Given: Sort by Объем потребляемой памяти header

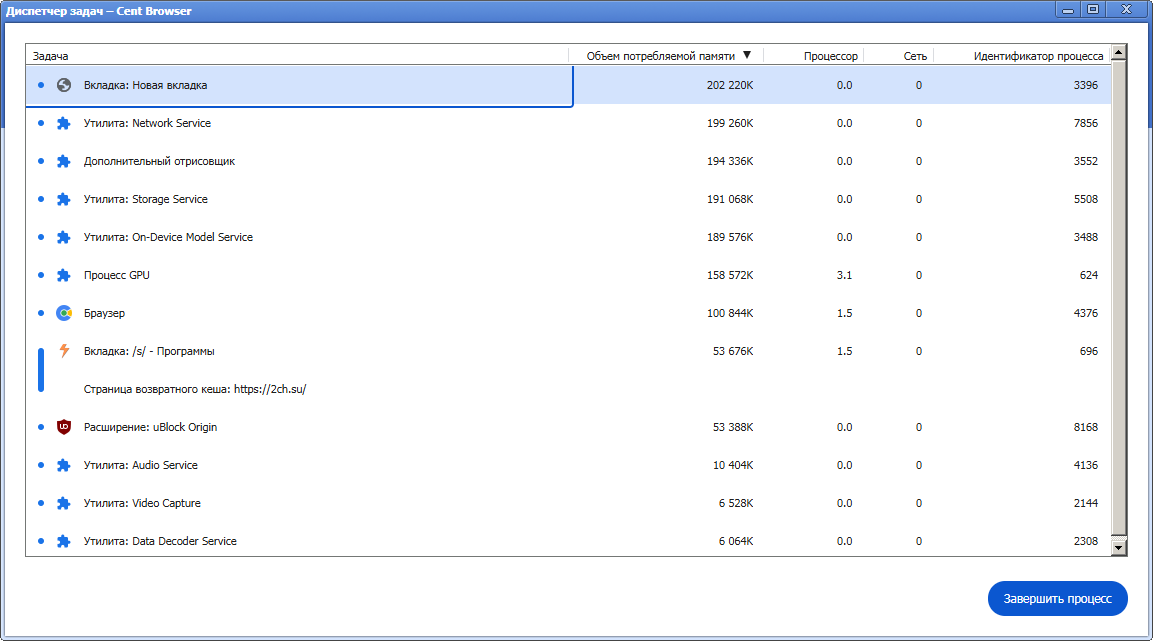Looking at the screenshot, I should [666, 56].
